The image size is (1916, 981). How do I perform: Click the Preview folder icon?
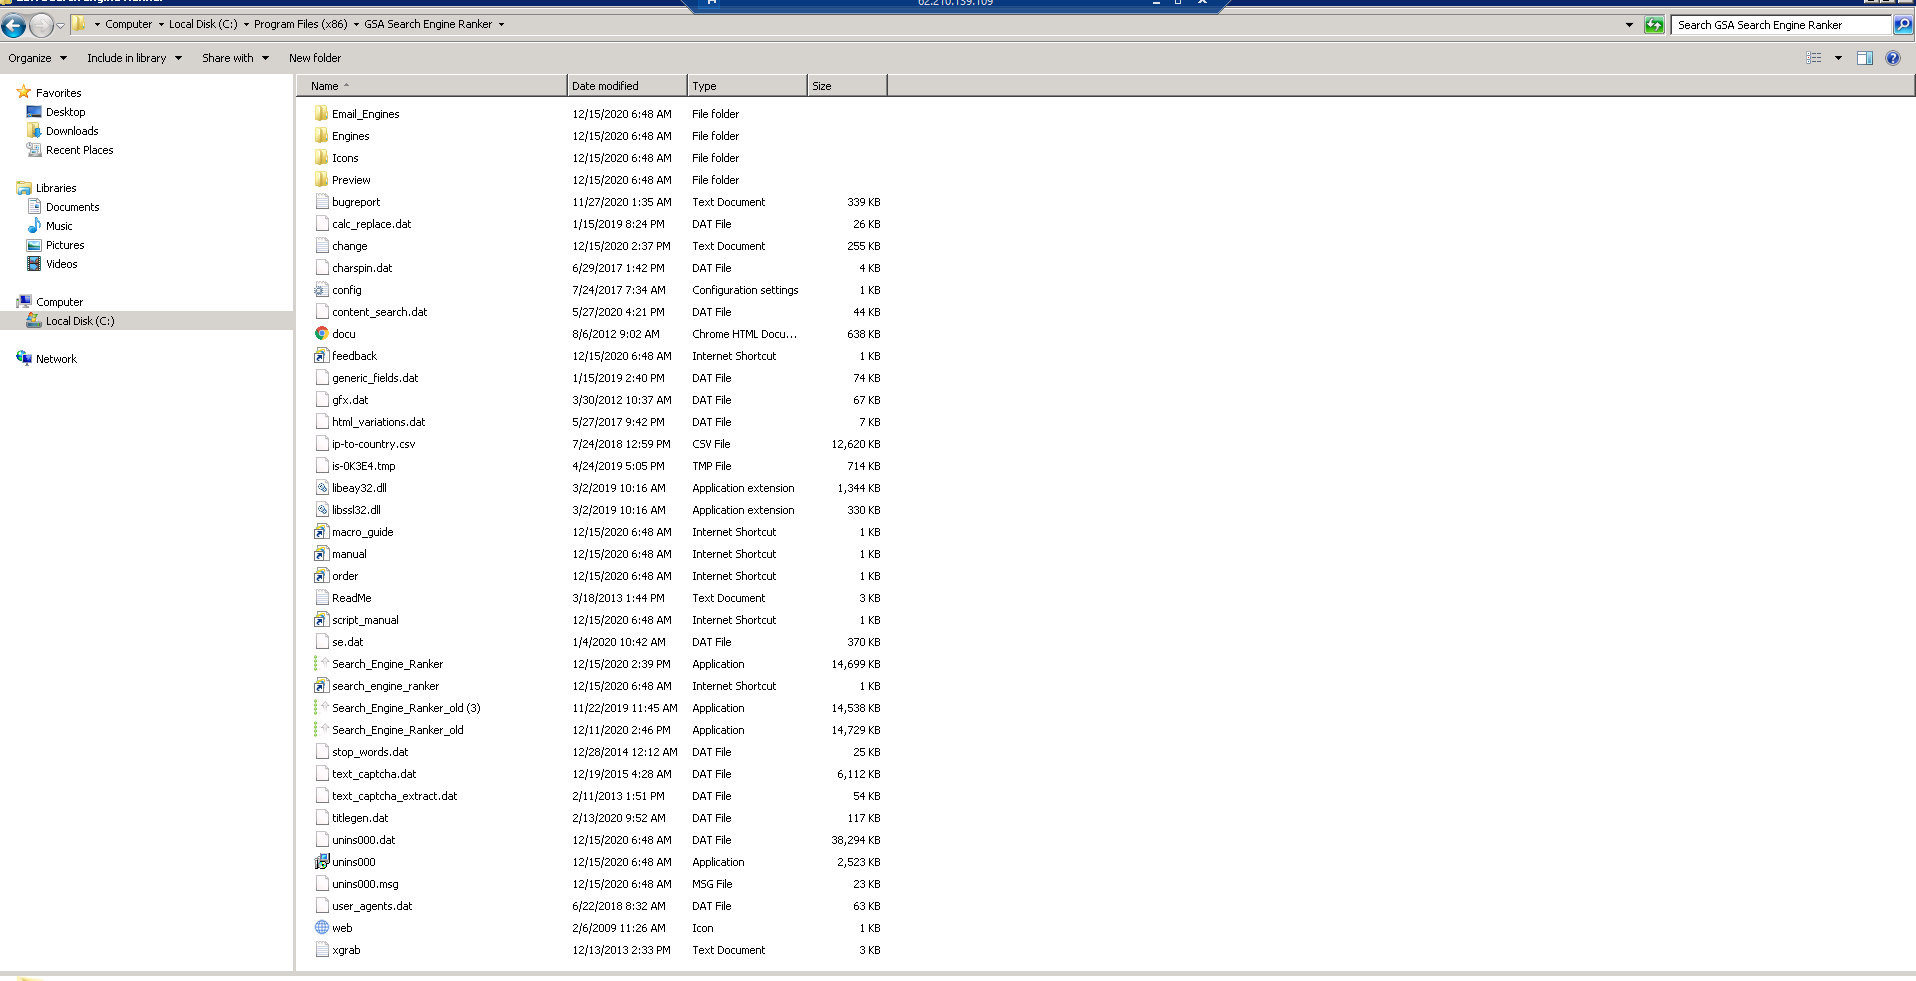tap(322, 180)
